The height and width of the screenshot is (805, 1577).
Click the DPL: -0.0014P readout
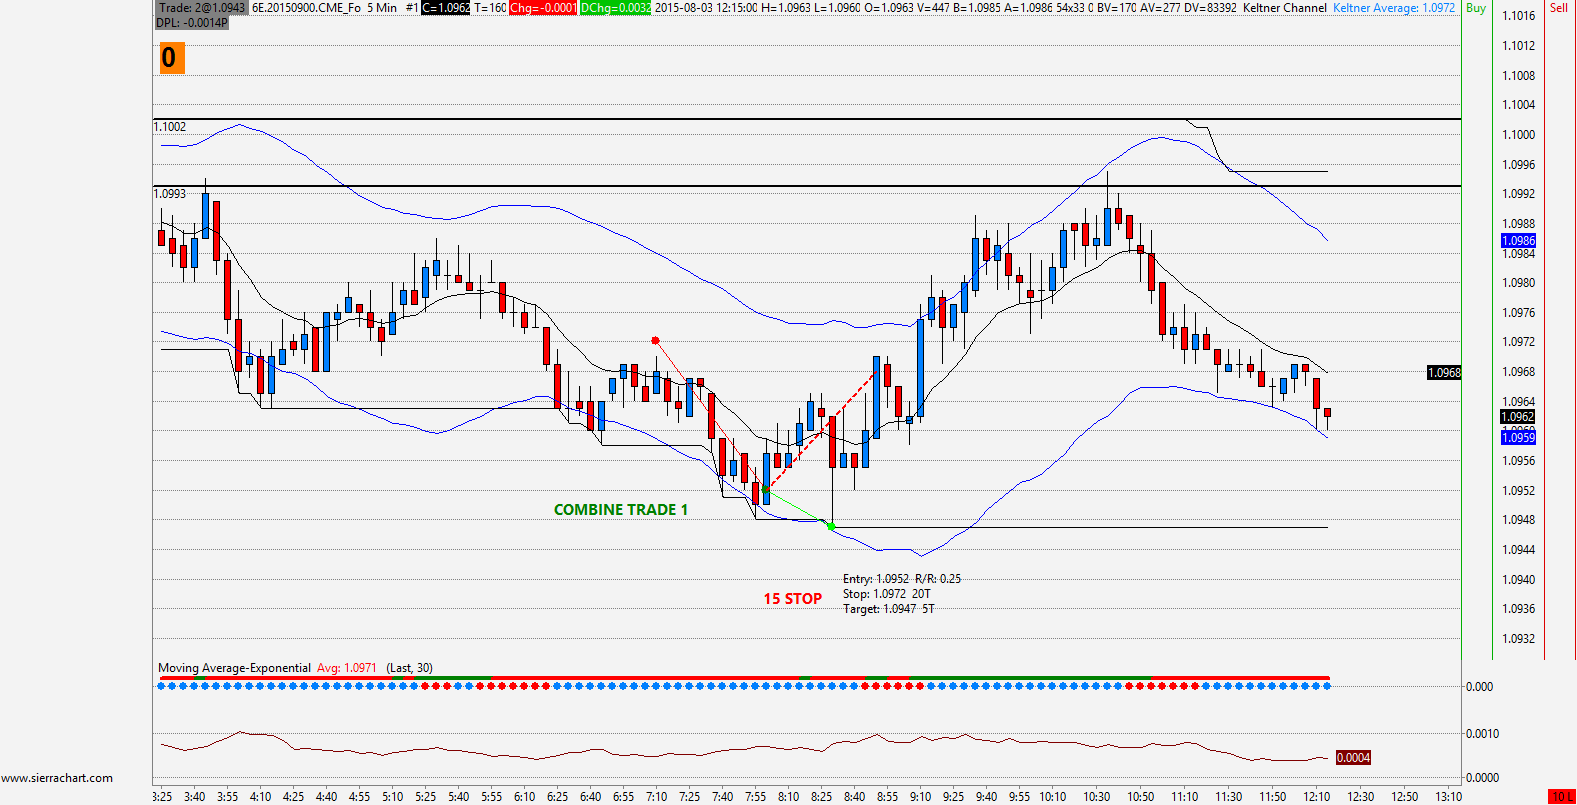[192, 23]
